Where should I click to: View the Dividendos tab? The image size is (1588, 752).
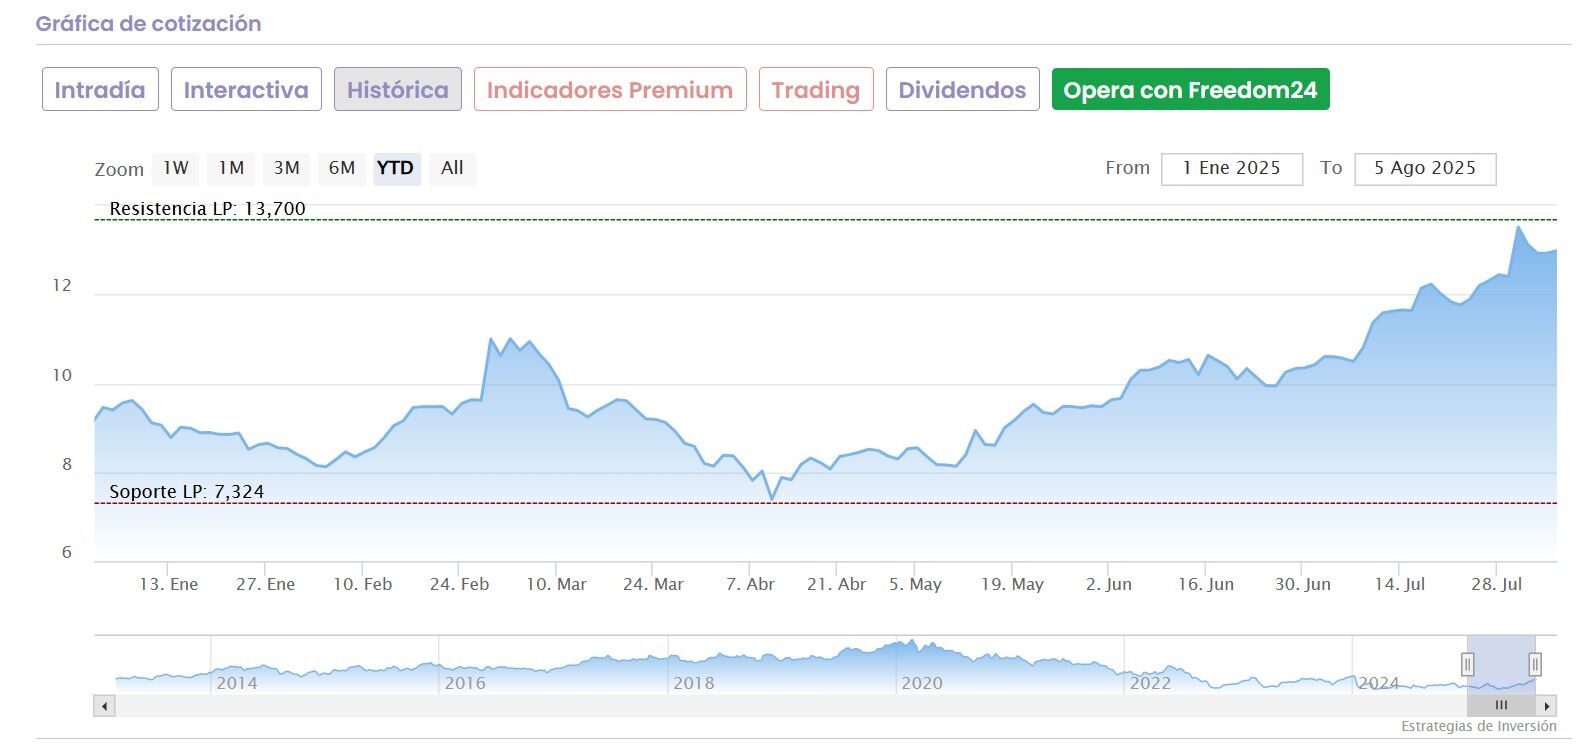pyautogui.click(x=962, y=90)
